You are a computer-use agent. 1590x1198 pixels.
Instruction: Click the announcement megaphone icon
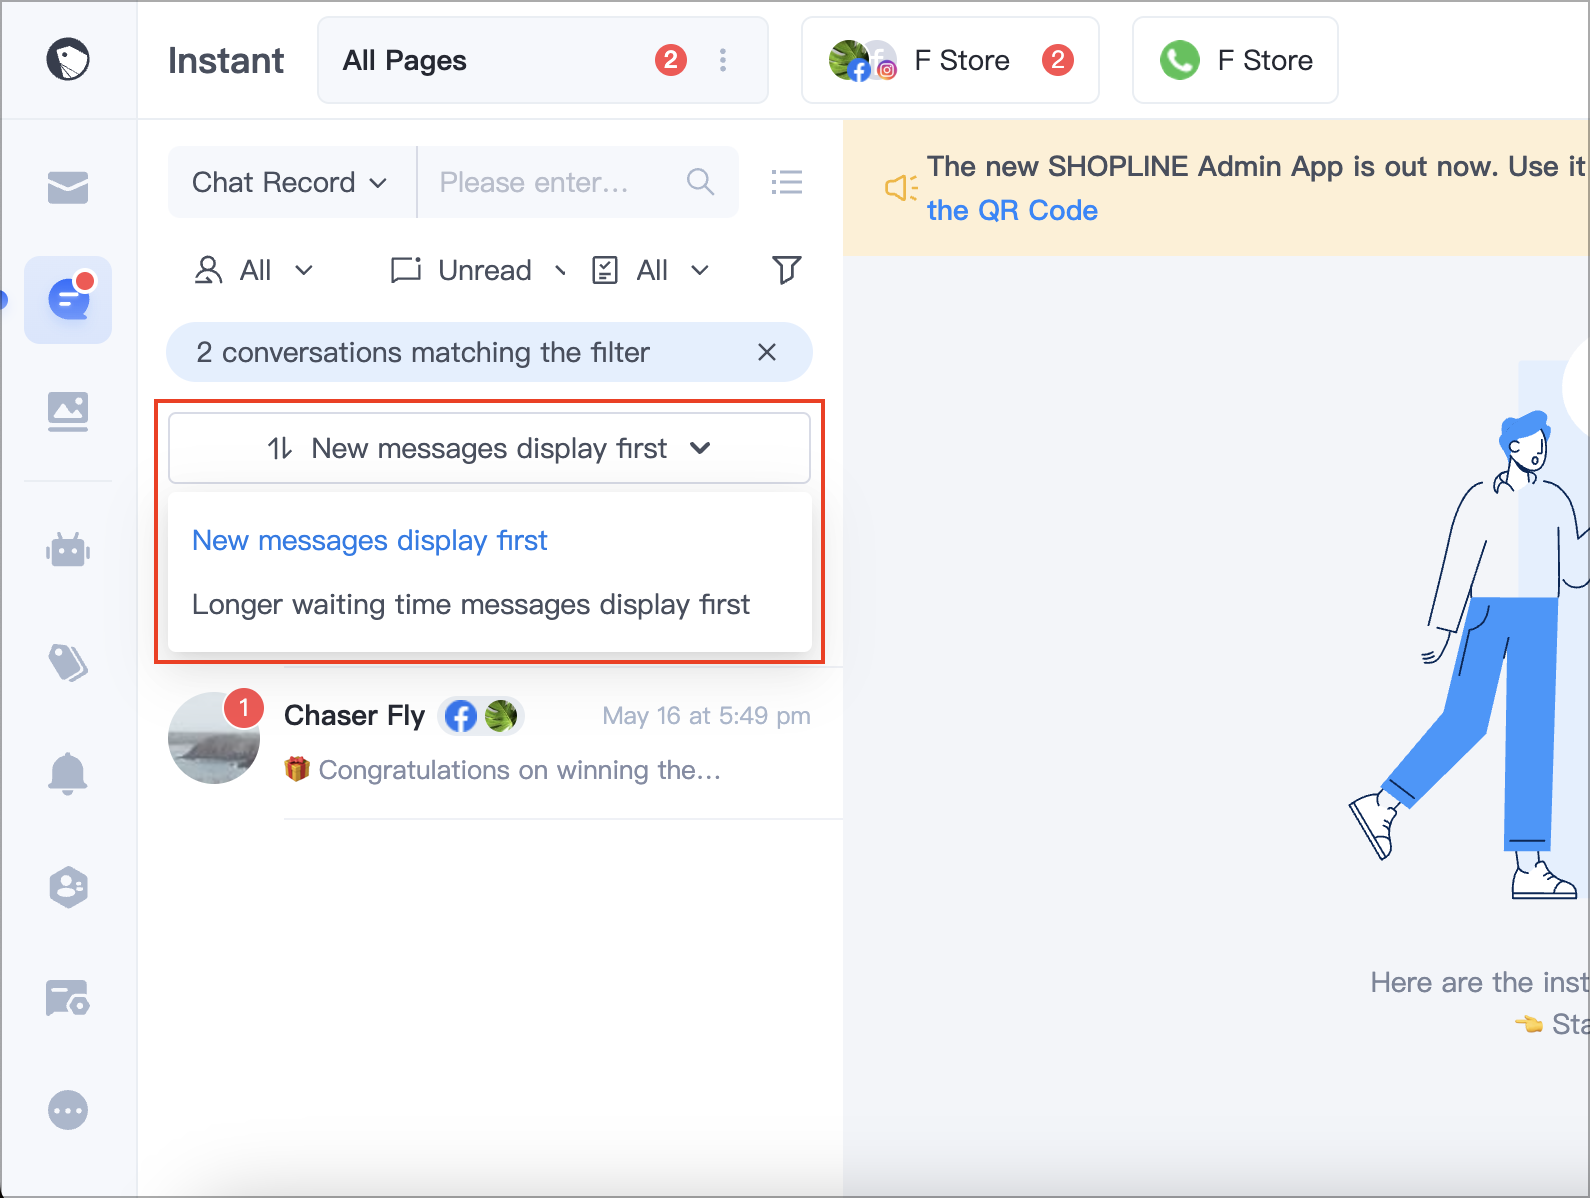901,187
